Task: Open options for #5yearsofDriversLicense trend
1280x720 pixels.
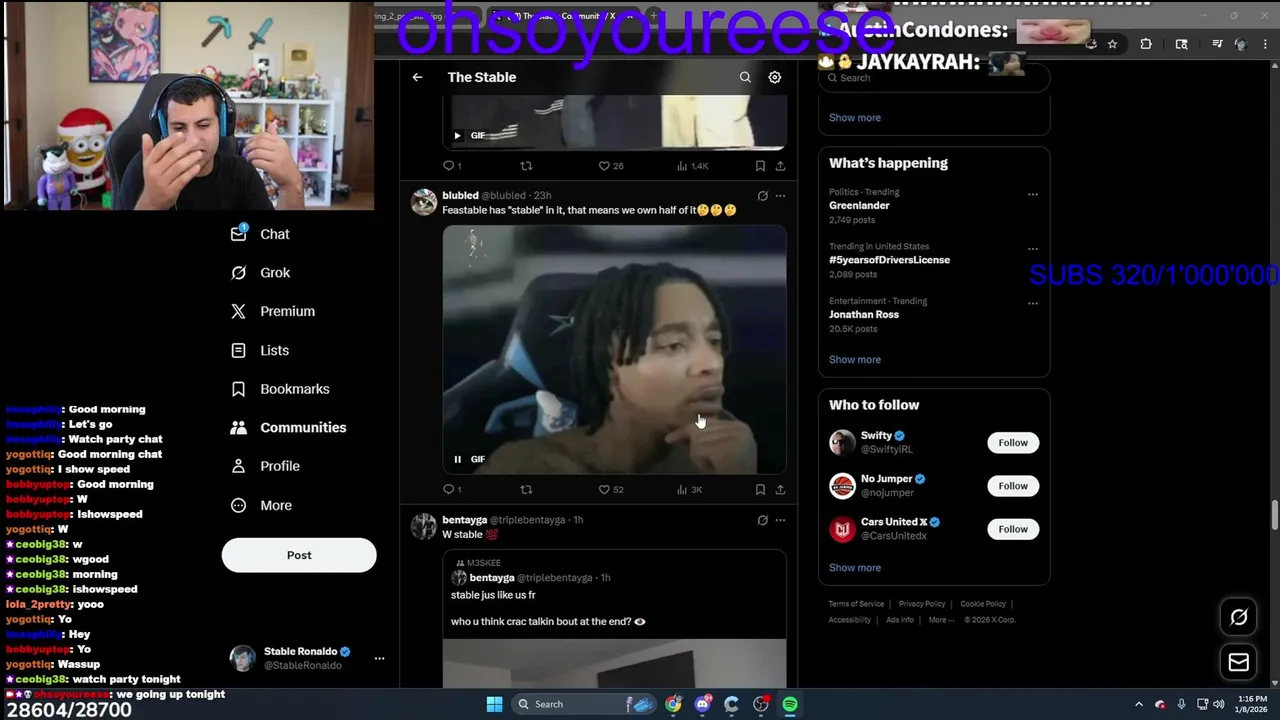Action: click(x=1033, y=249)
